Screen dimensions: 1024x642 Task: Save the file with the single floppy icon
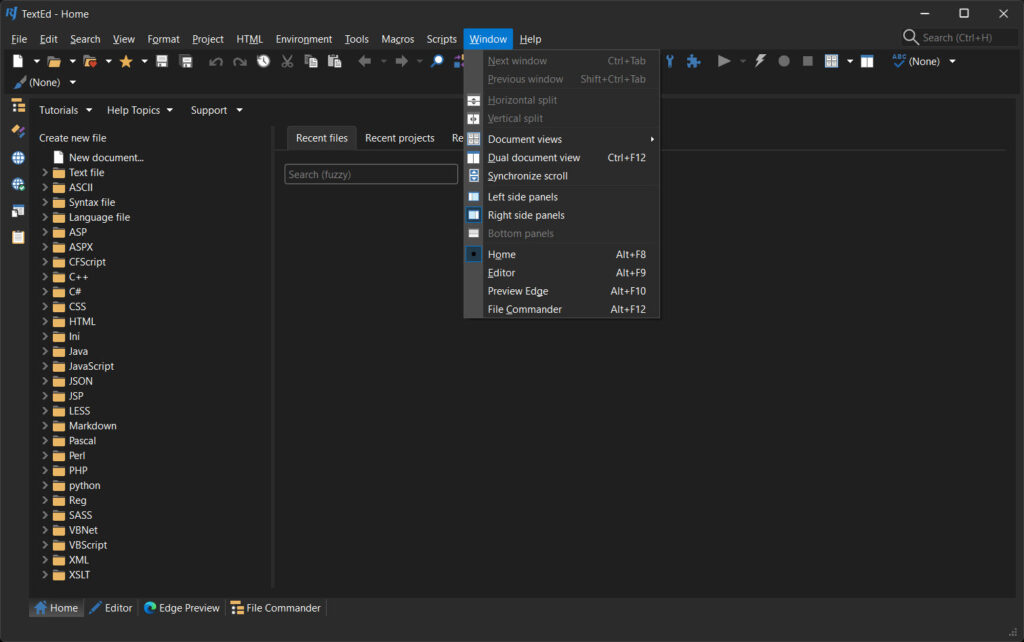coord(161,61)
